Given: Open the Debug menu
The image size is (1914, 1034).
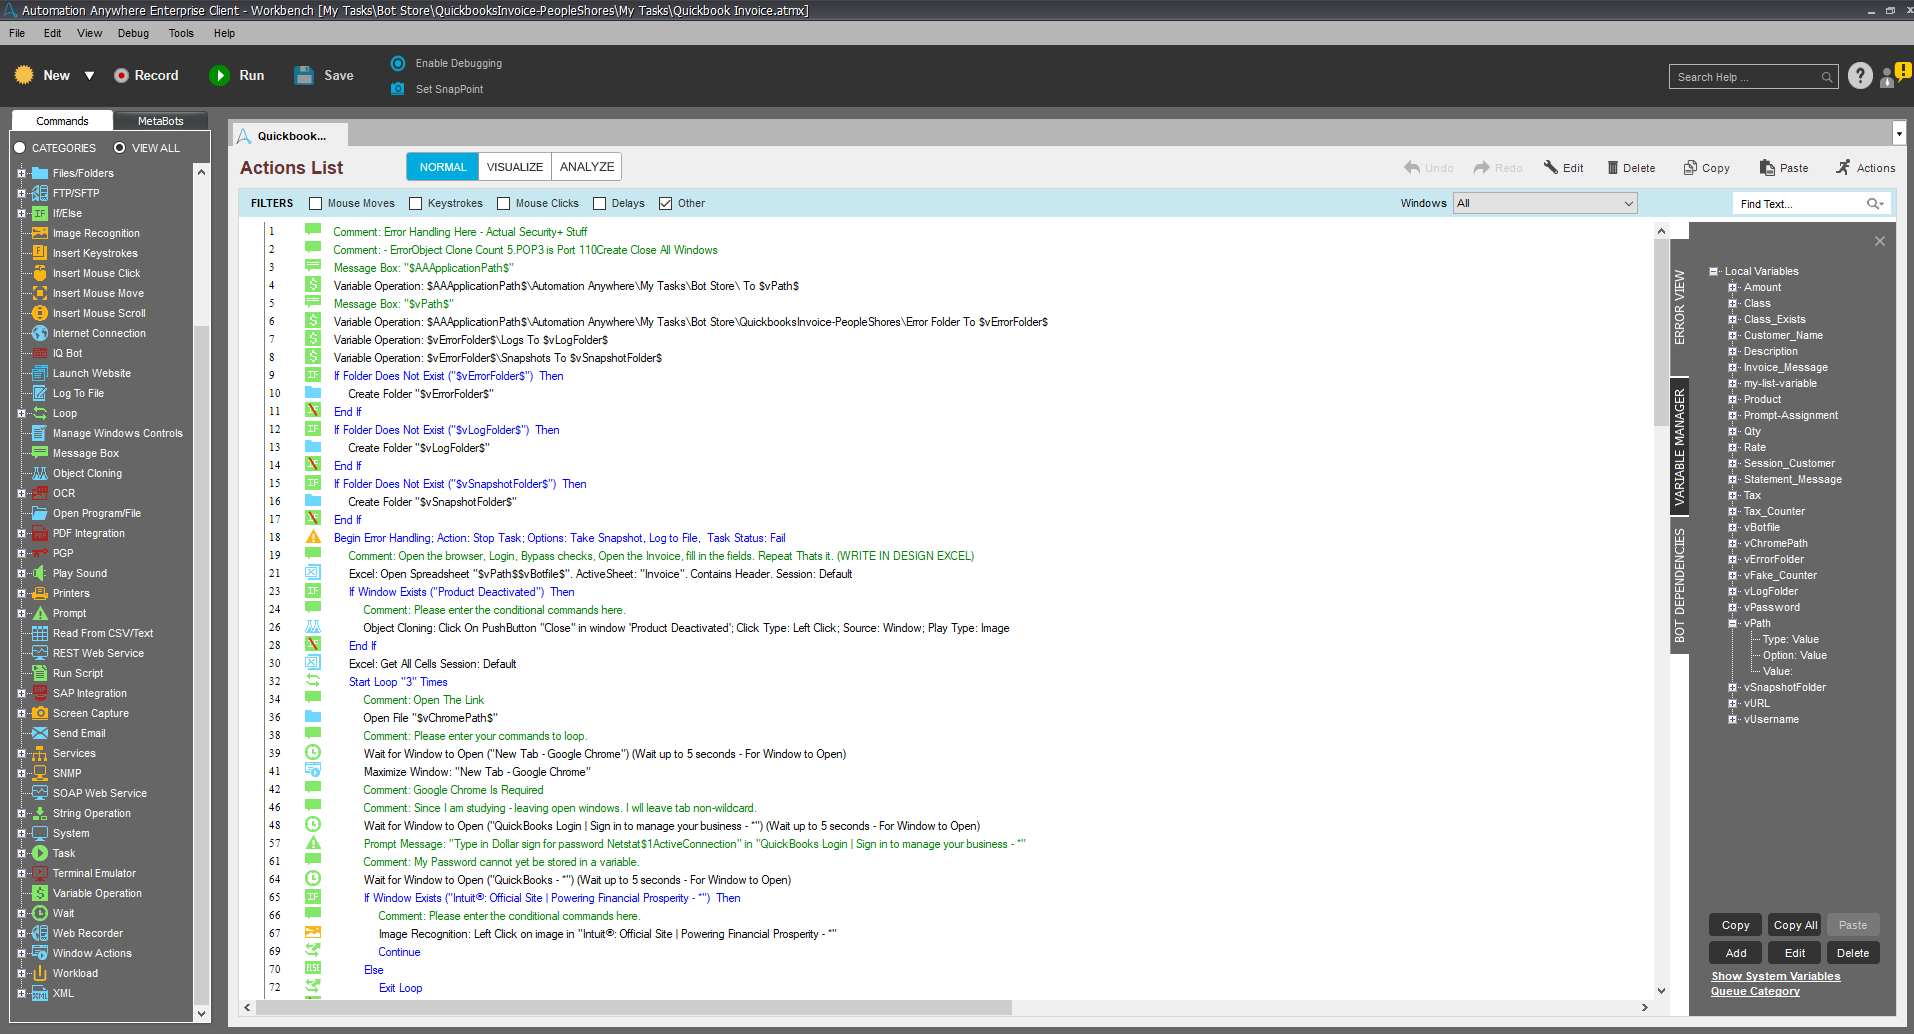Looking at the screenshot, I should point(133,33).
